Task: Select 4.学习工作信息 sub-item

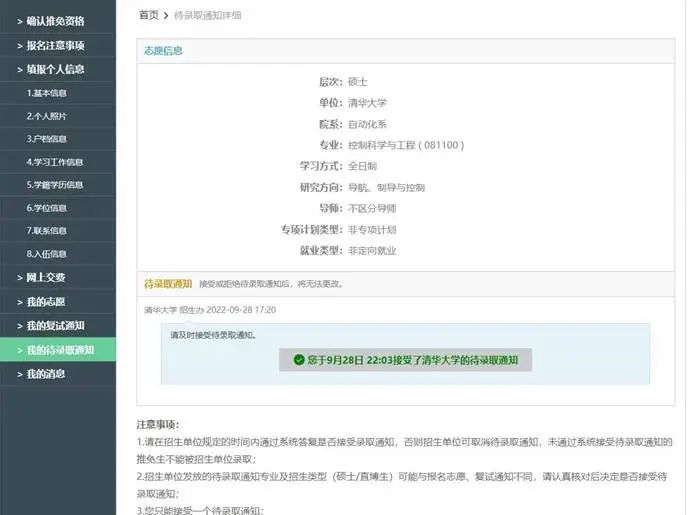Action: [57, 162]
